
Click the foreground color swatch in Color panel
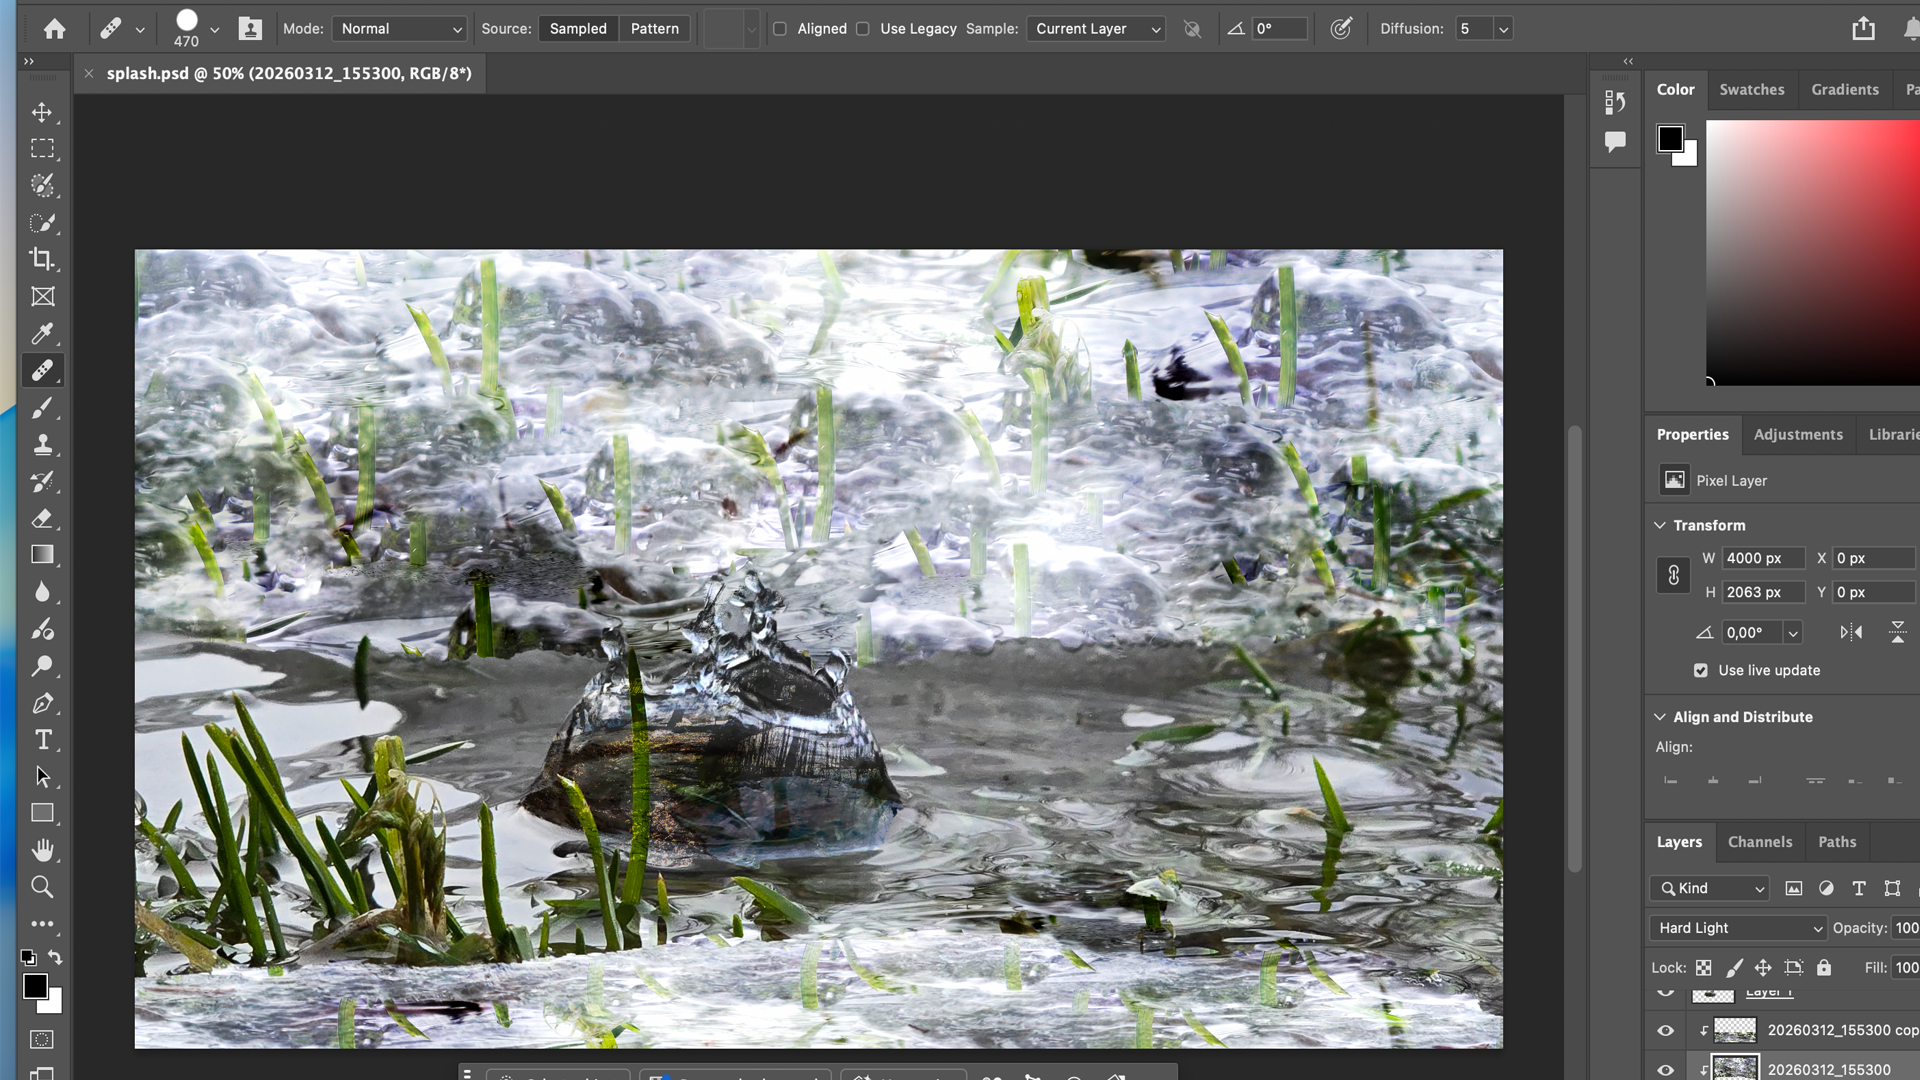coord(1670,138)
